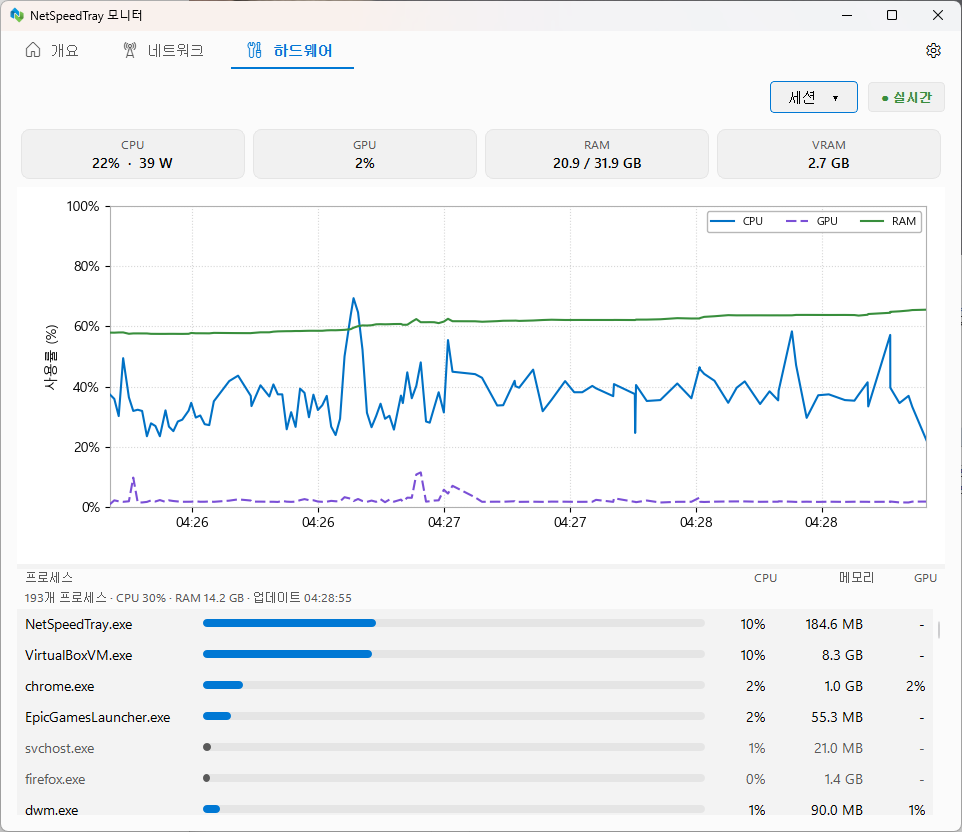This screenshot has height=832, width=962.
Task: Click NetSpeedTray.exe CPU usage bar
Action: pyautogui.click(x=453, y=623)
